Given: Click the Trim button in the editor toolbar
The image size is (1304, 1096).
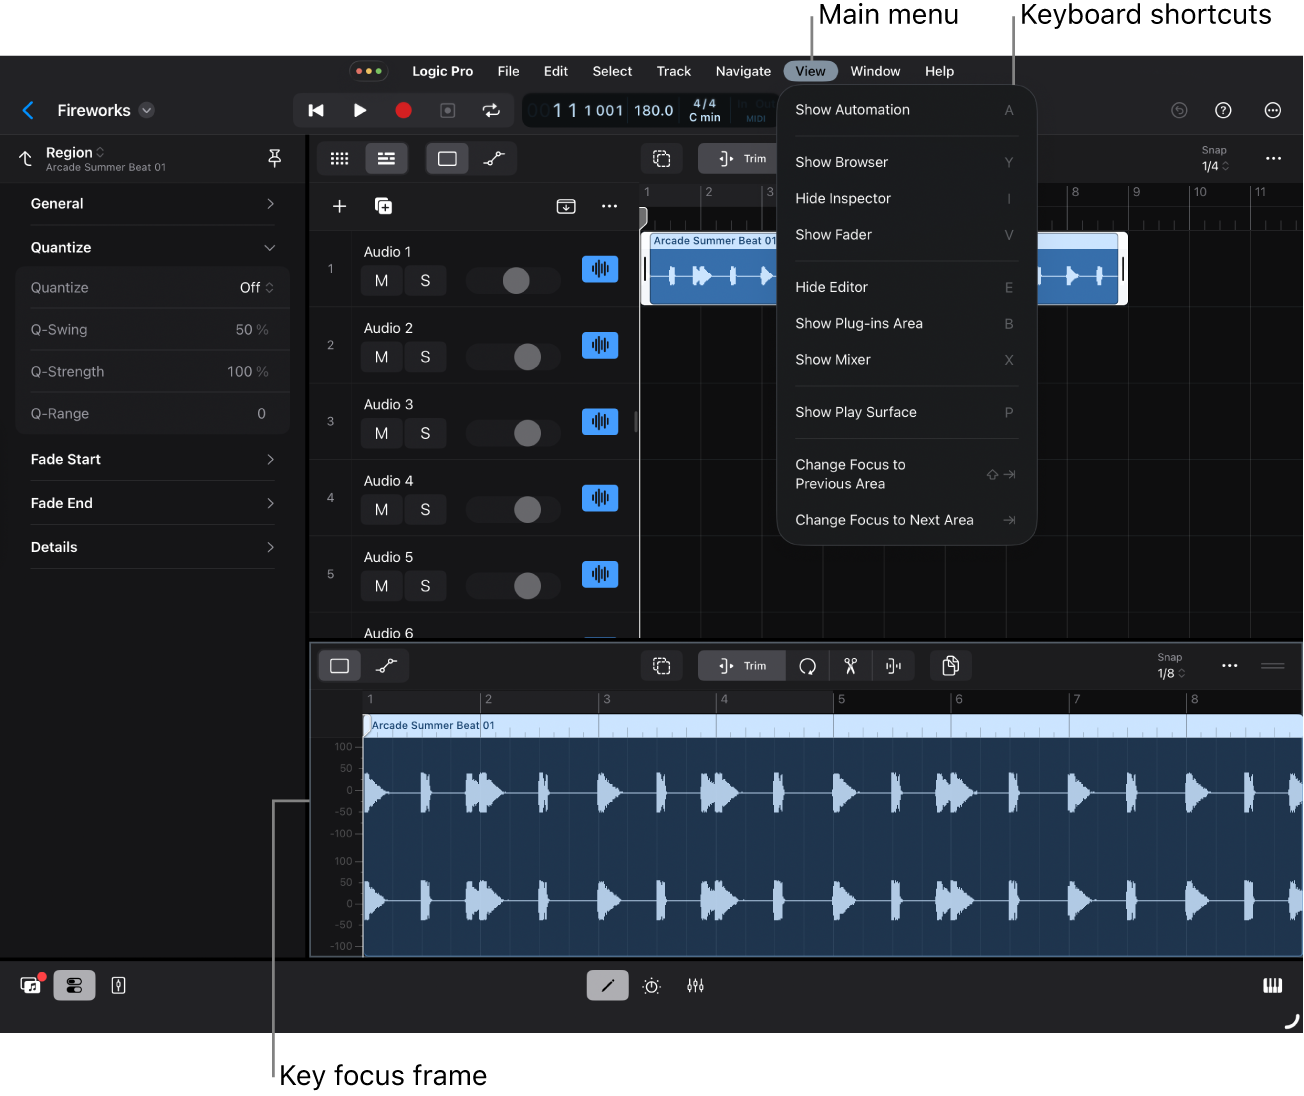Looking at the screenshot, I should pos(741,666).
